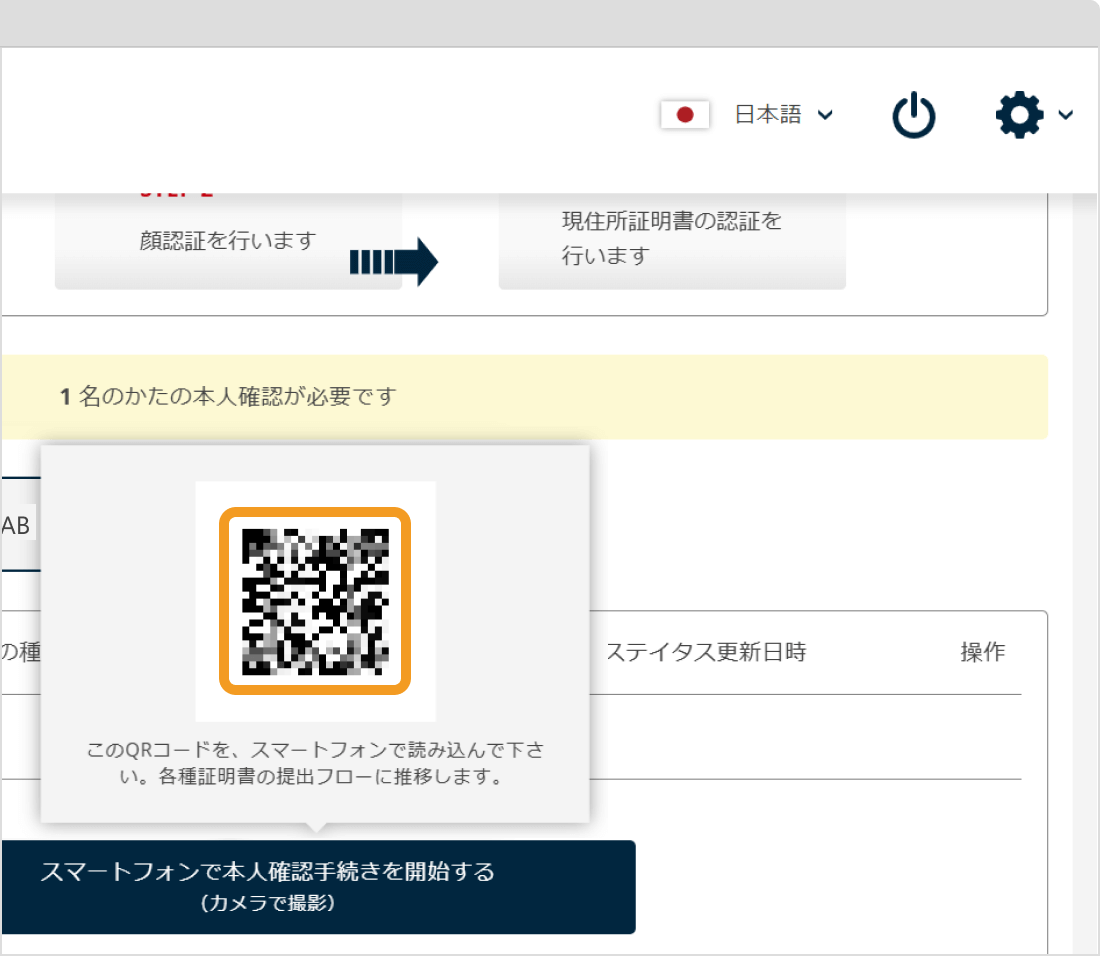Click the QR code image

pyautogui.click(x=315, y=600)
